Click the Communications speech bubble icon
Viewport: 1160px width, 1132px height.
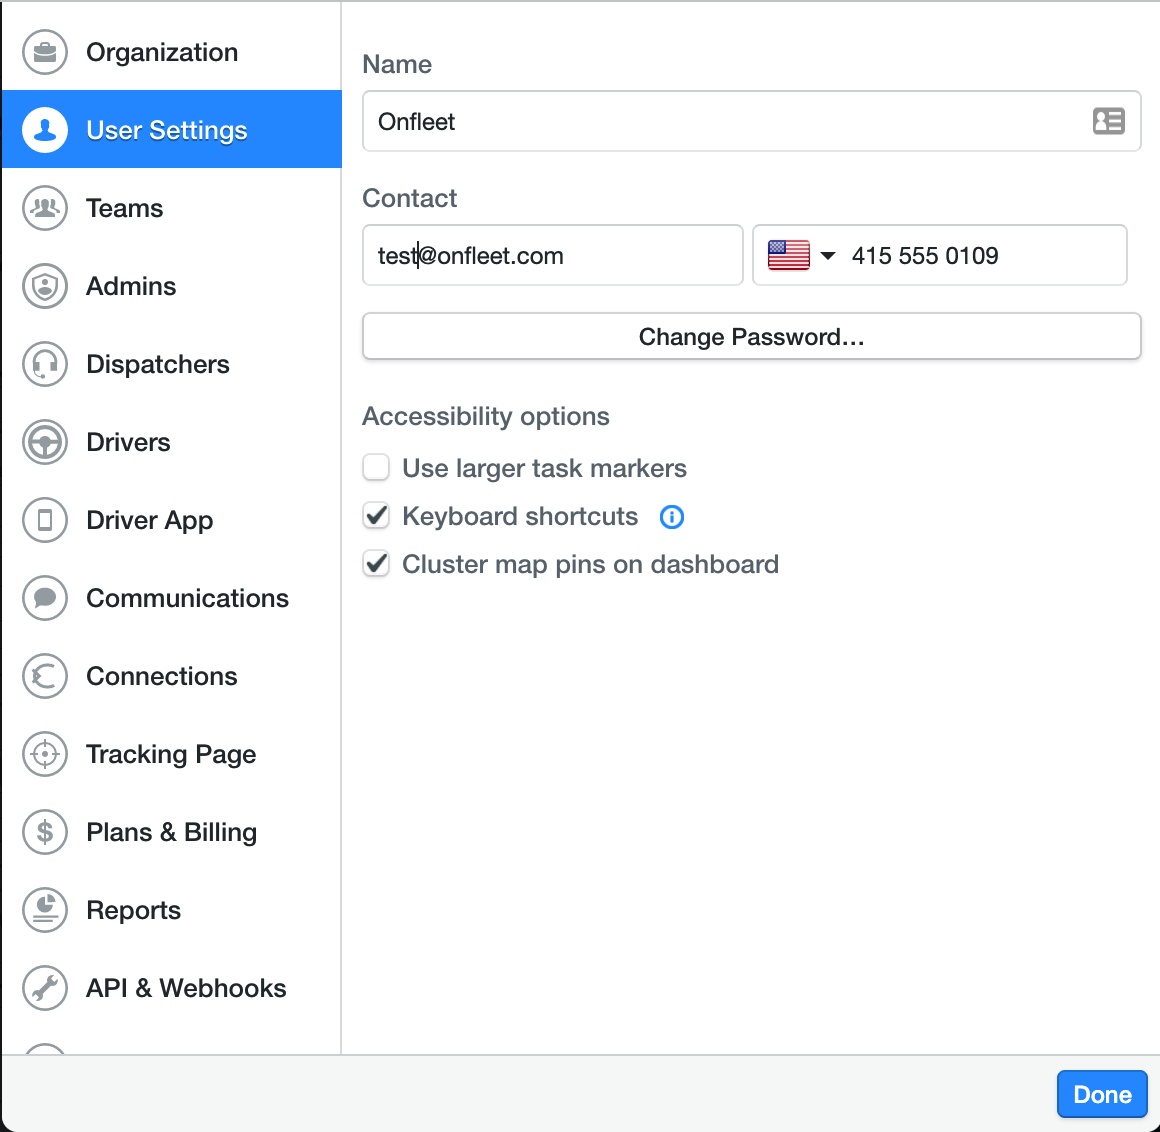click(x=45, y=598)
